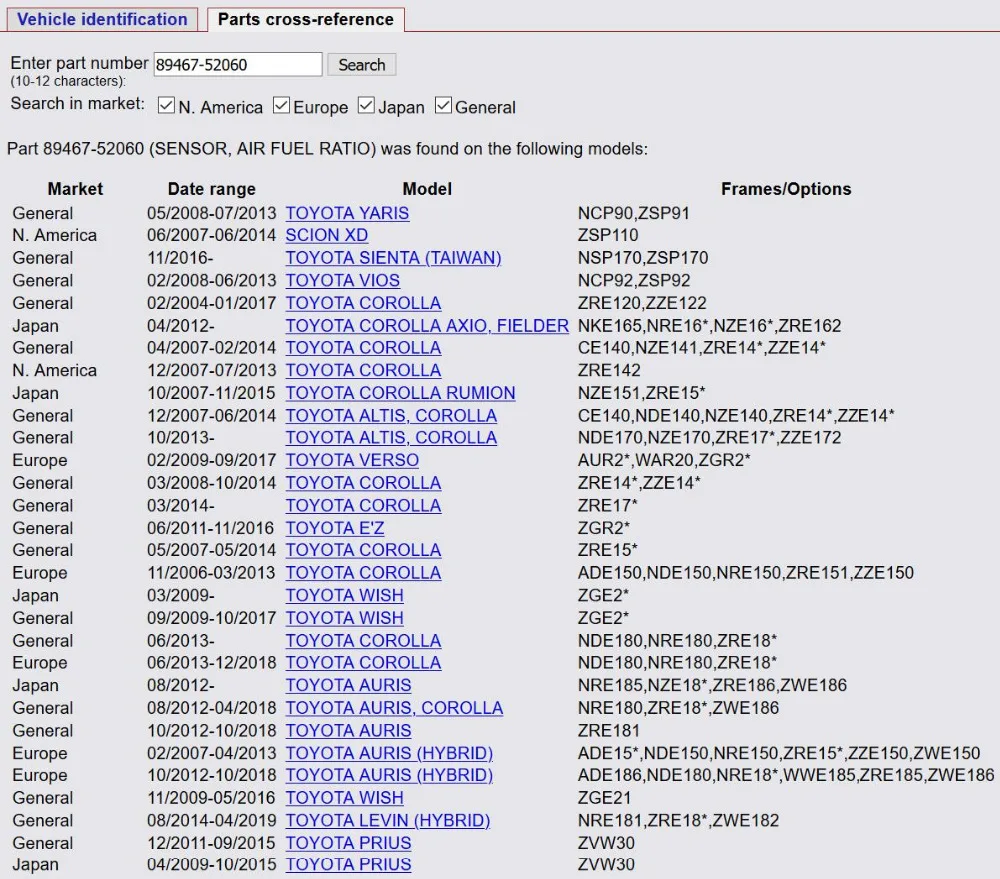The width and height of the screenshot is (1000, 879).
Task: Click frame text NRE181,ZRE18*,ZWE182
Action: (679, 820)
